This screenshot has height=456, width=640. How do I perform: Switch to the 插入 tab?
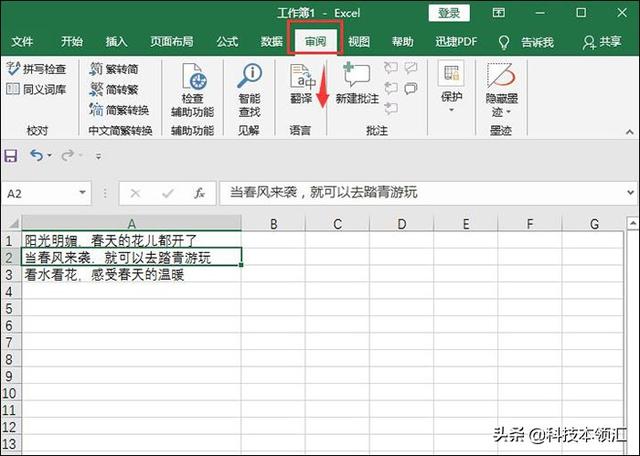click(117, 41)
